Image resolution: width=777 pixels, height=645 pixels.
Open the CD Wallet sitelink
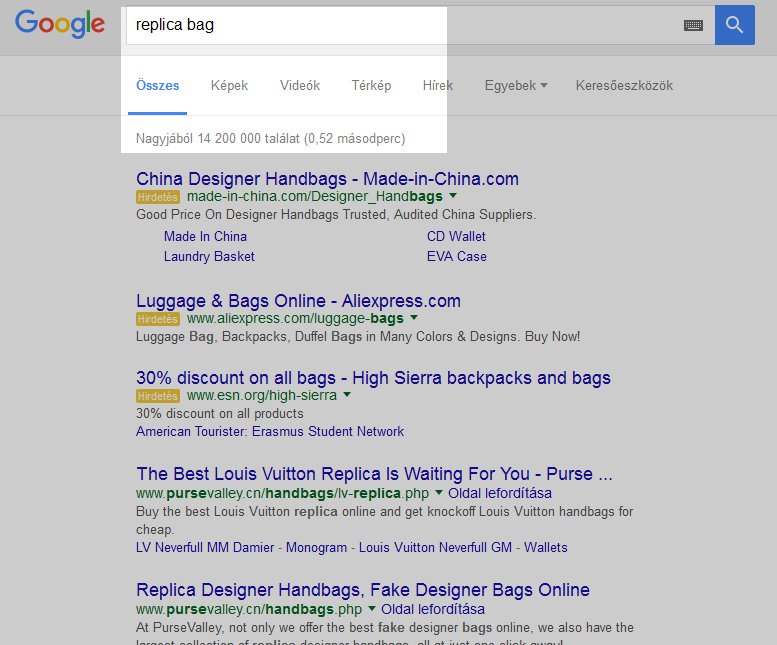coord(456,236)
